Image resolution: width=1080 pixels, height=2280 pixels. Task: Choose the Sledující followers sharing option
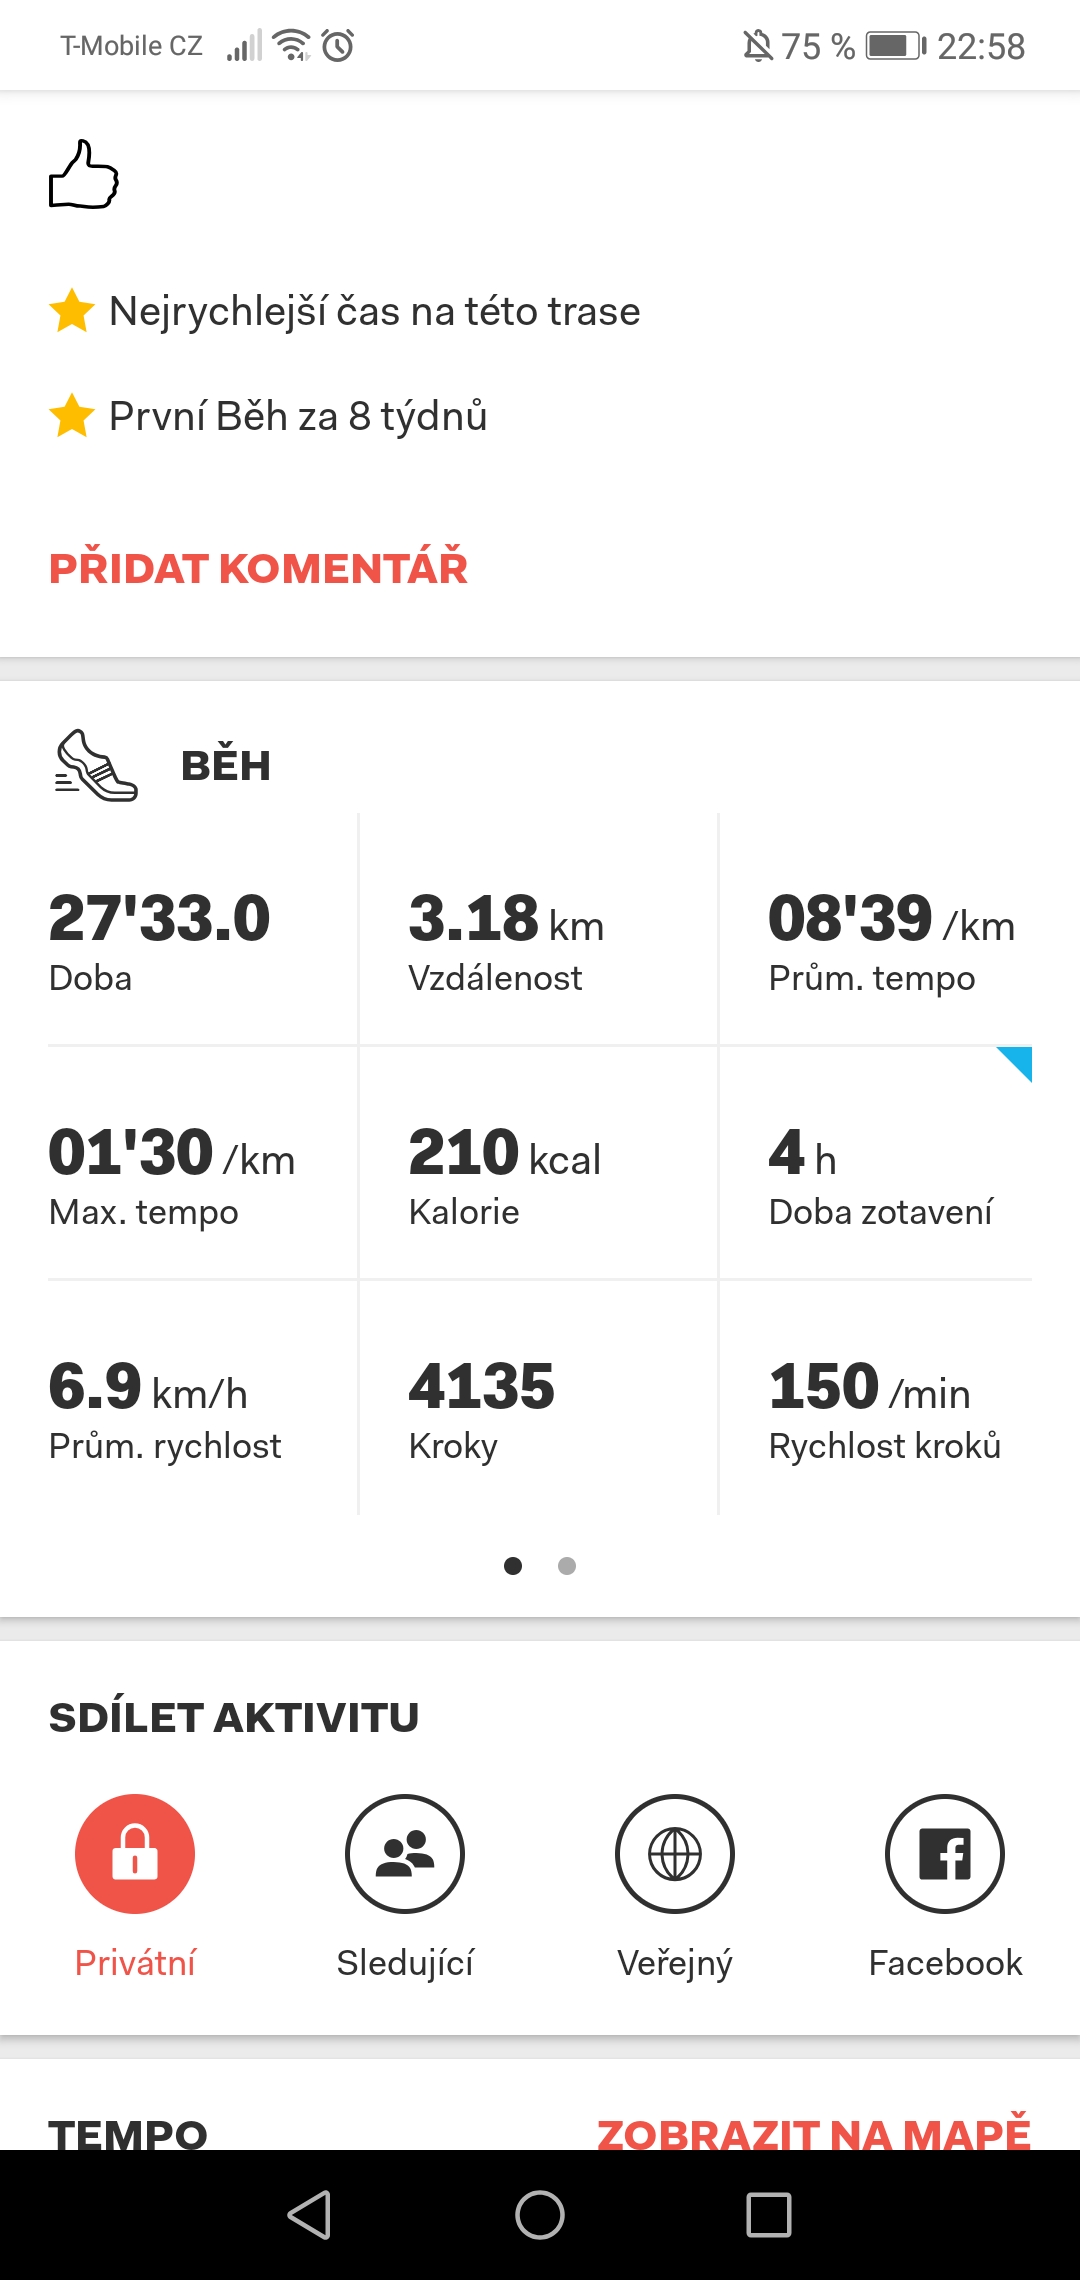405,1854
